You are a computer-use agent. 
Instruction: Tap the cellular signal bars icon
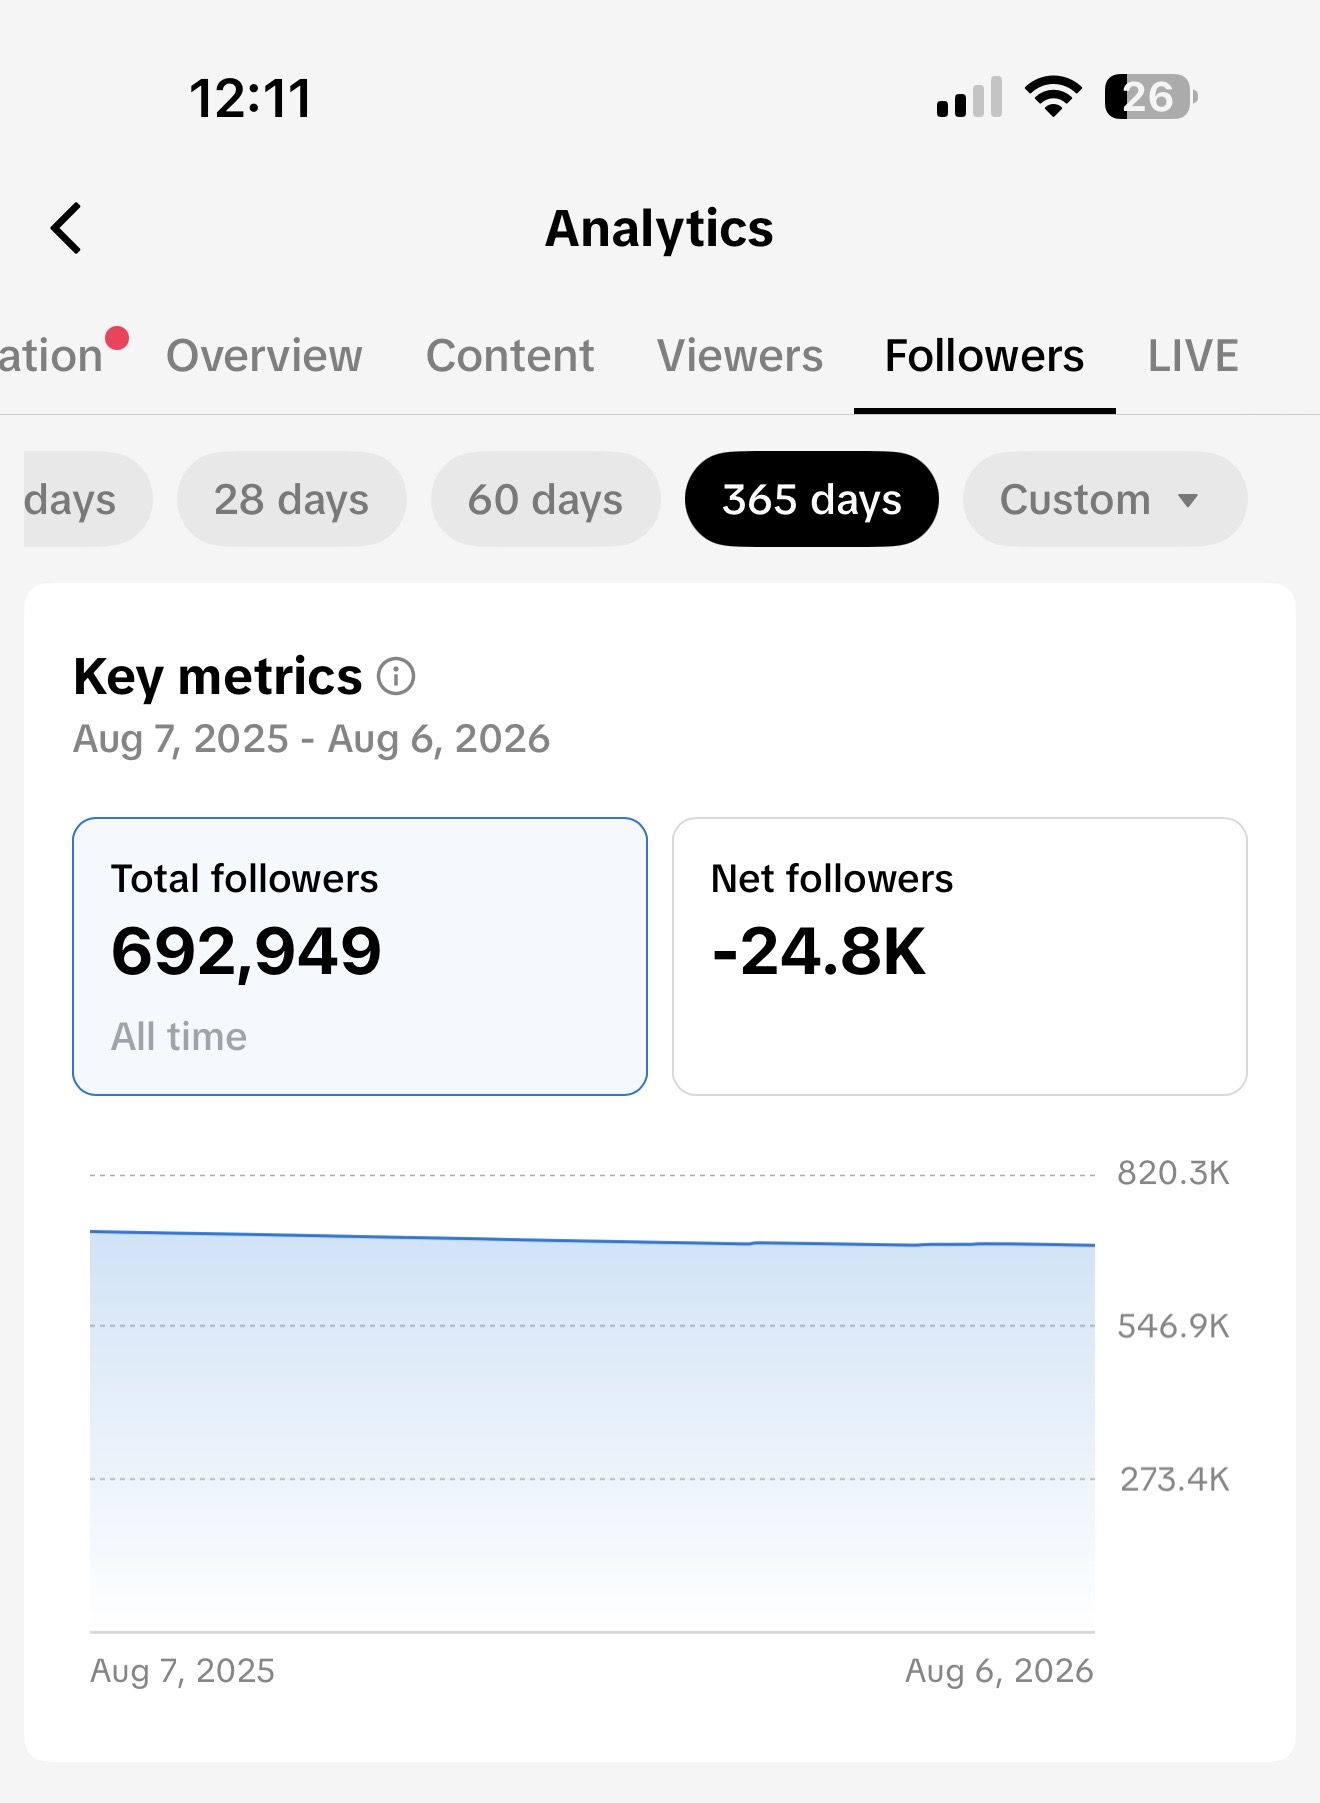(x=969, y=97)
